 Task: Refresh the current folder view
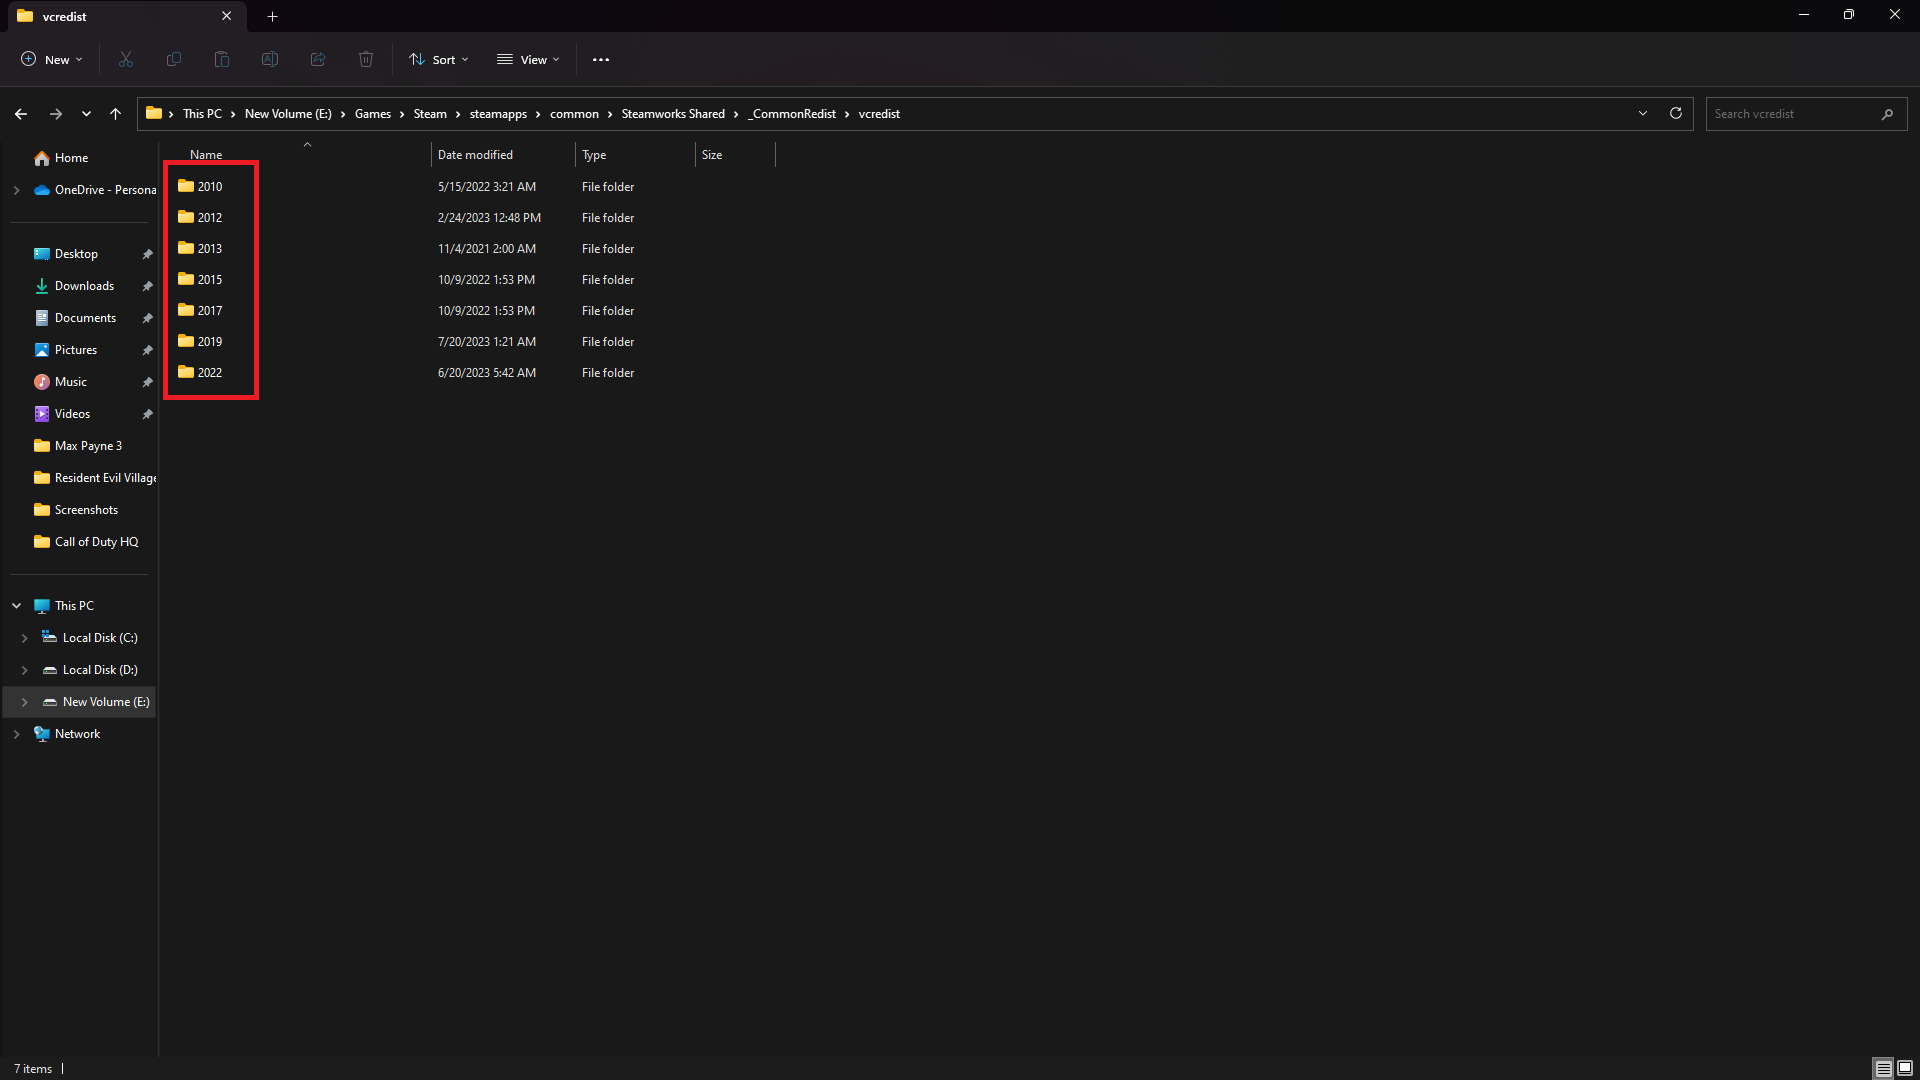tap(1676, 114)
